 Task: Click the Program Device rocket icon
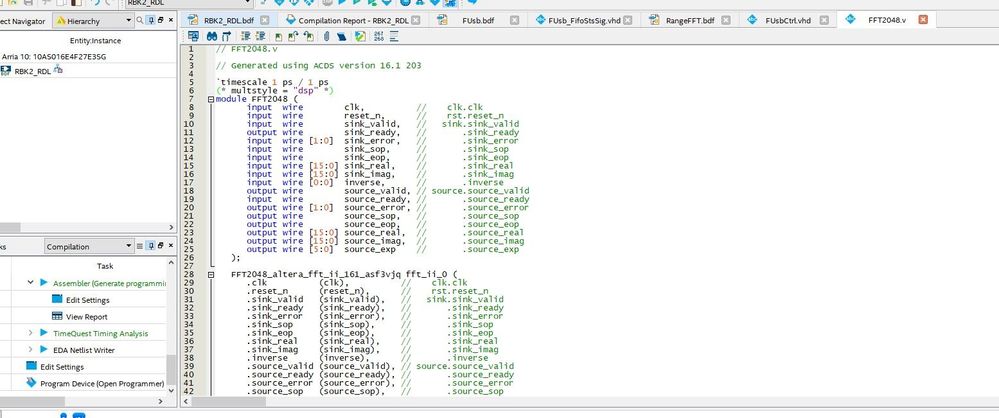29,383
